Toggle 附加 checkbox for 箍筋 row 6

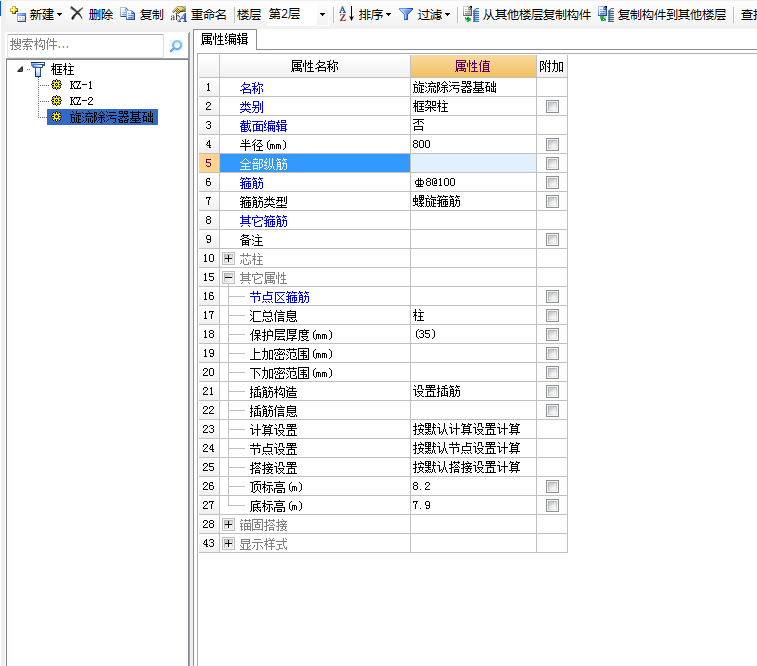[552, 182]
